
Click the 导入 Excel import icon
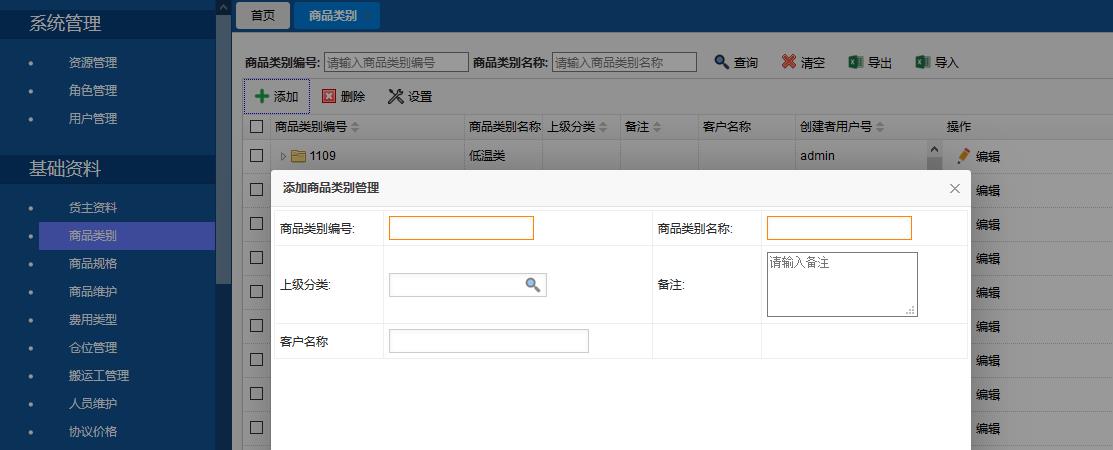pyautogui.click(x=923, y=62)
